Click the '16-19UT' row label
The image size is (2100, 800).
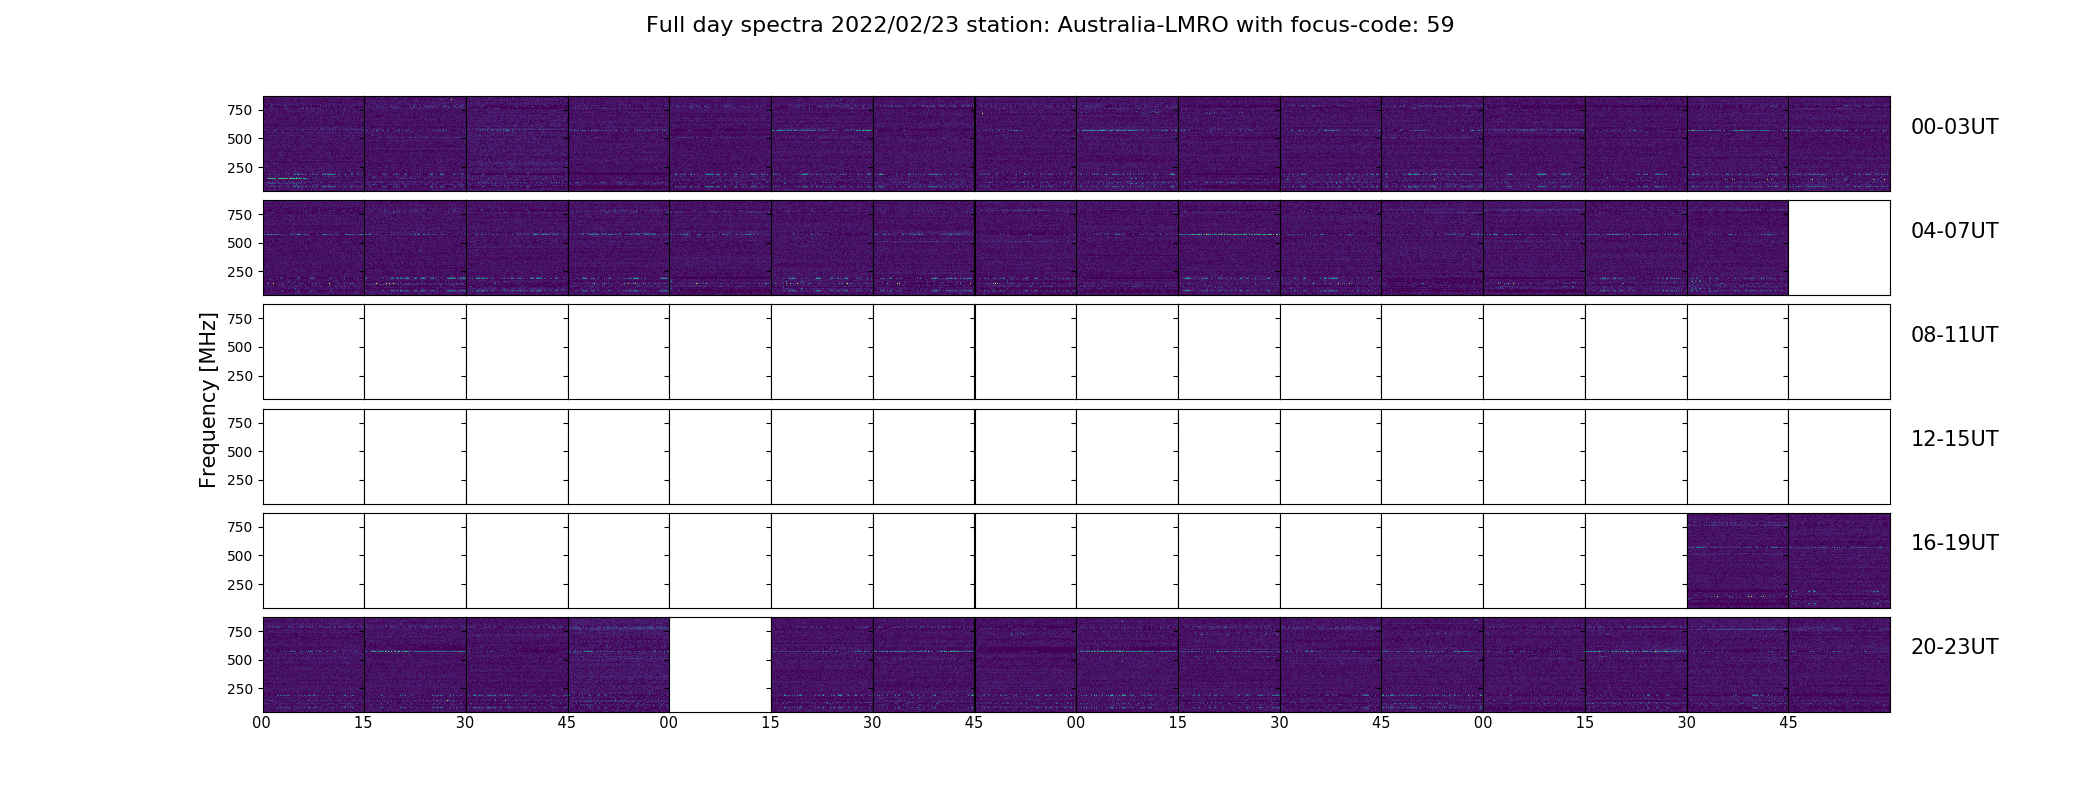(x=1954, y=543)
